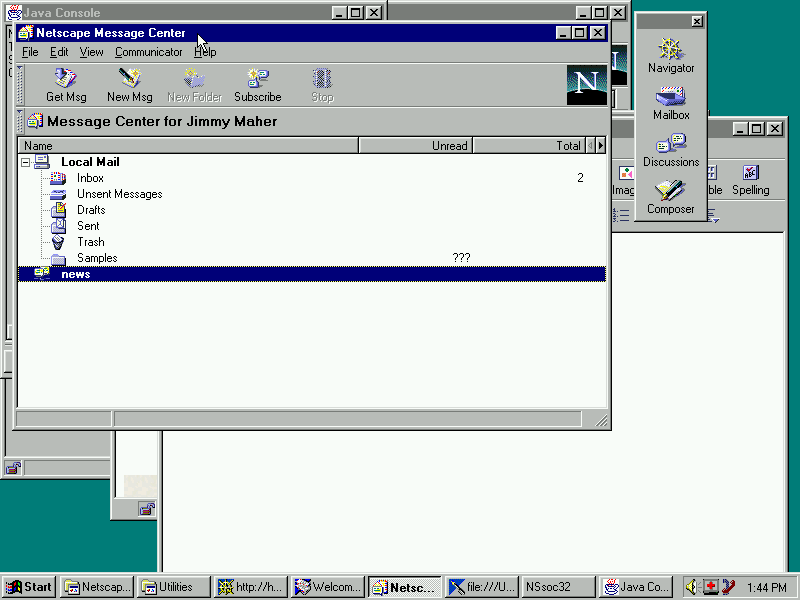Open the Edit menu
This screenshot has height=600, width=800.
pyautogui.click(x=59, y=52)
